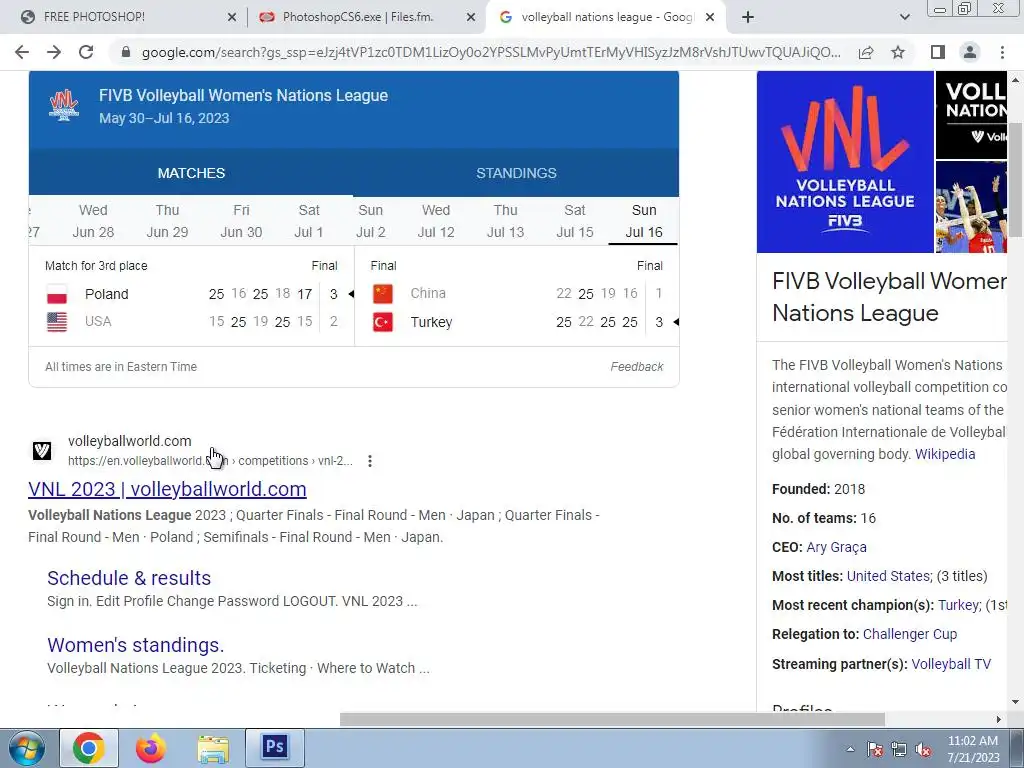Open the tab search dropdown chevron

click(904, 18)
